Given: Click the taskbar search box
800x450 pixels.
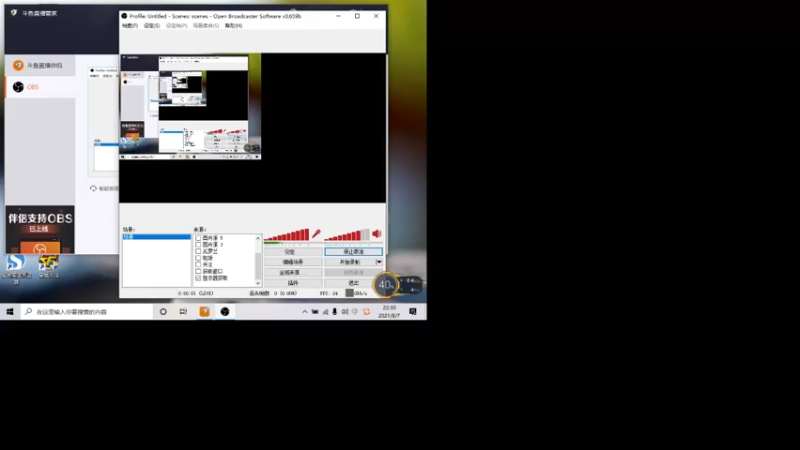Looking at the screenshot, I should click(87, 311).
